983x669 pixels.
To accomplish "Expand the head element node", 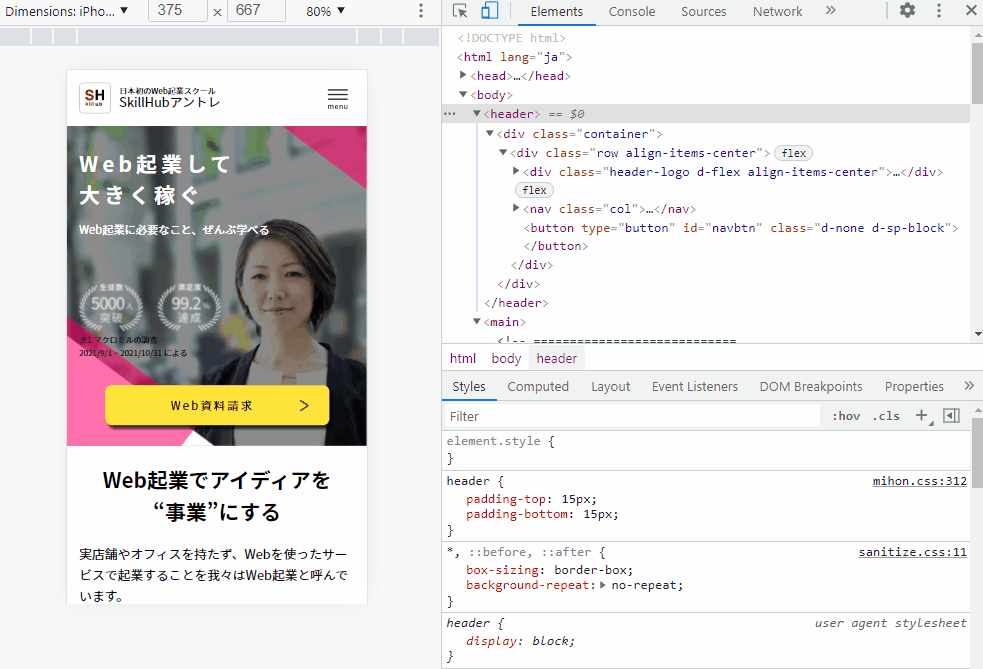I will tap(463, 75).
